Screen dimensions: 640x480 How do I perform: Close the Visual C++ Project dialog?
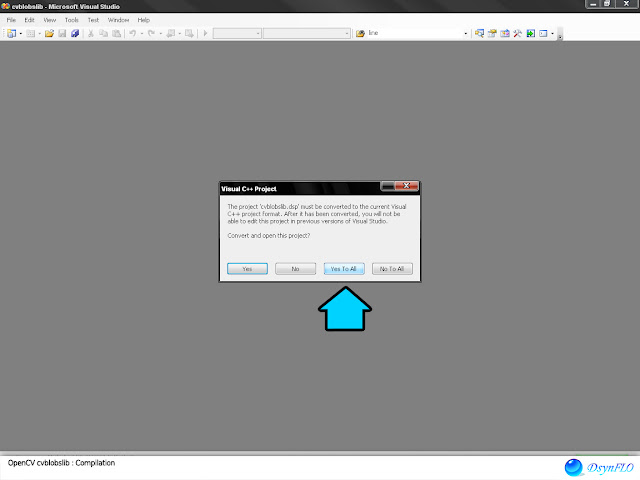pyautogui.click(x=407, y=186)
